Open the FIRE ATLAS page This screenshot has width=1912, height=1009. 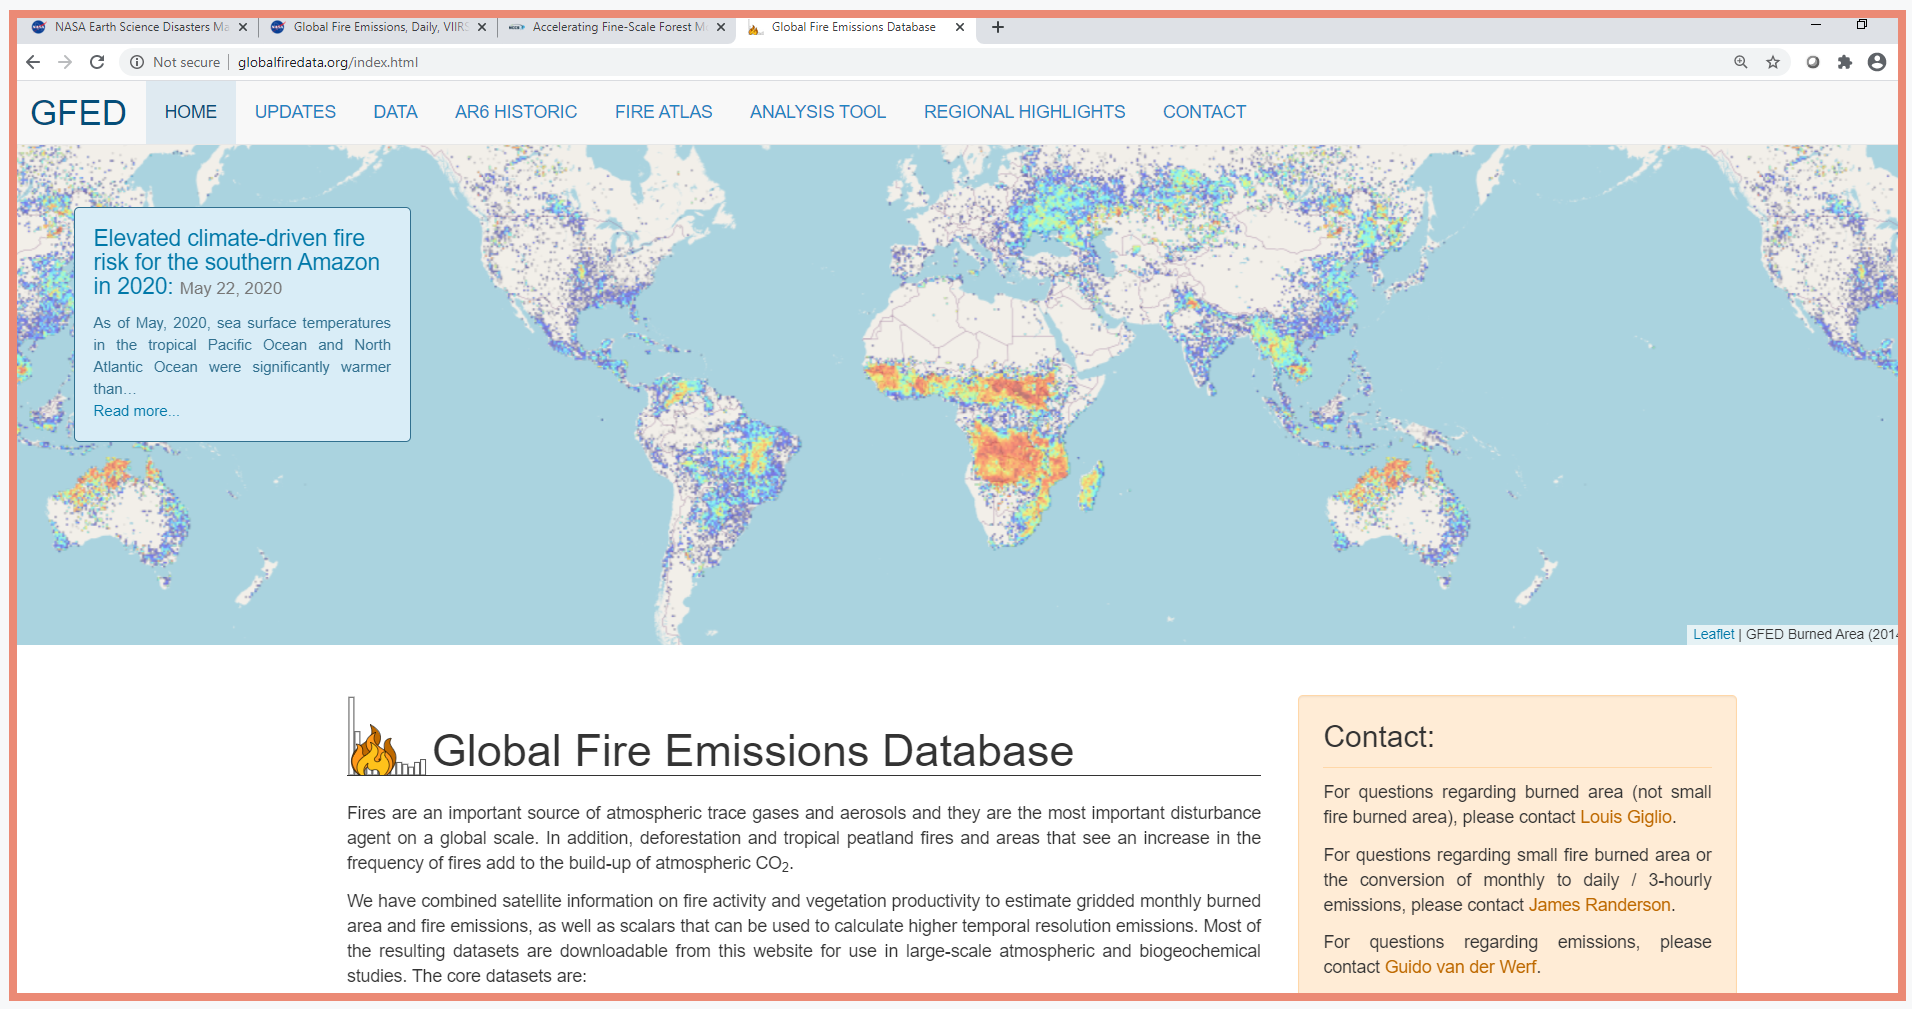click(x=663, y=112)
